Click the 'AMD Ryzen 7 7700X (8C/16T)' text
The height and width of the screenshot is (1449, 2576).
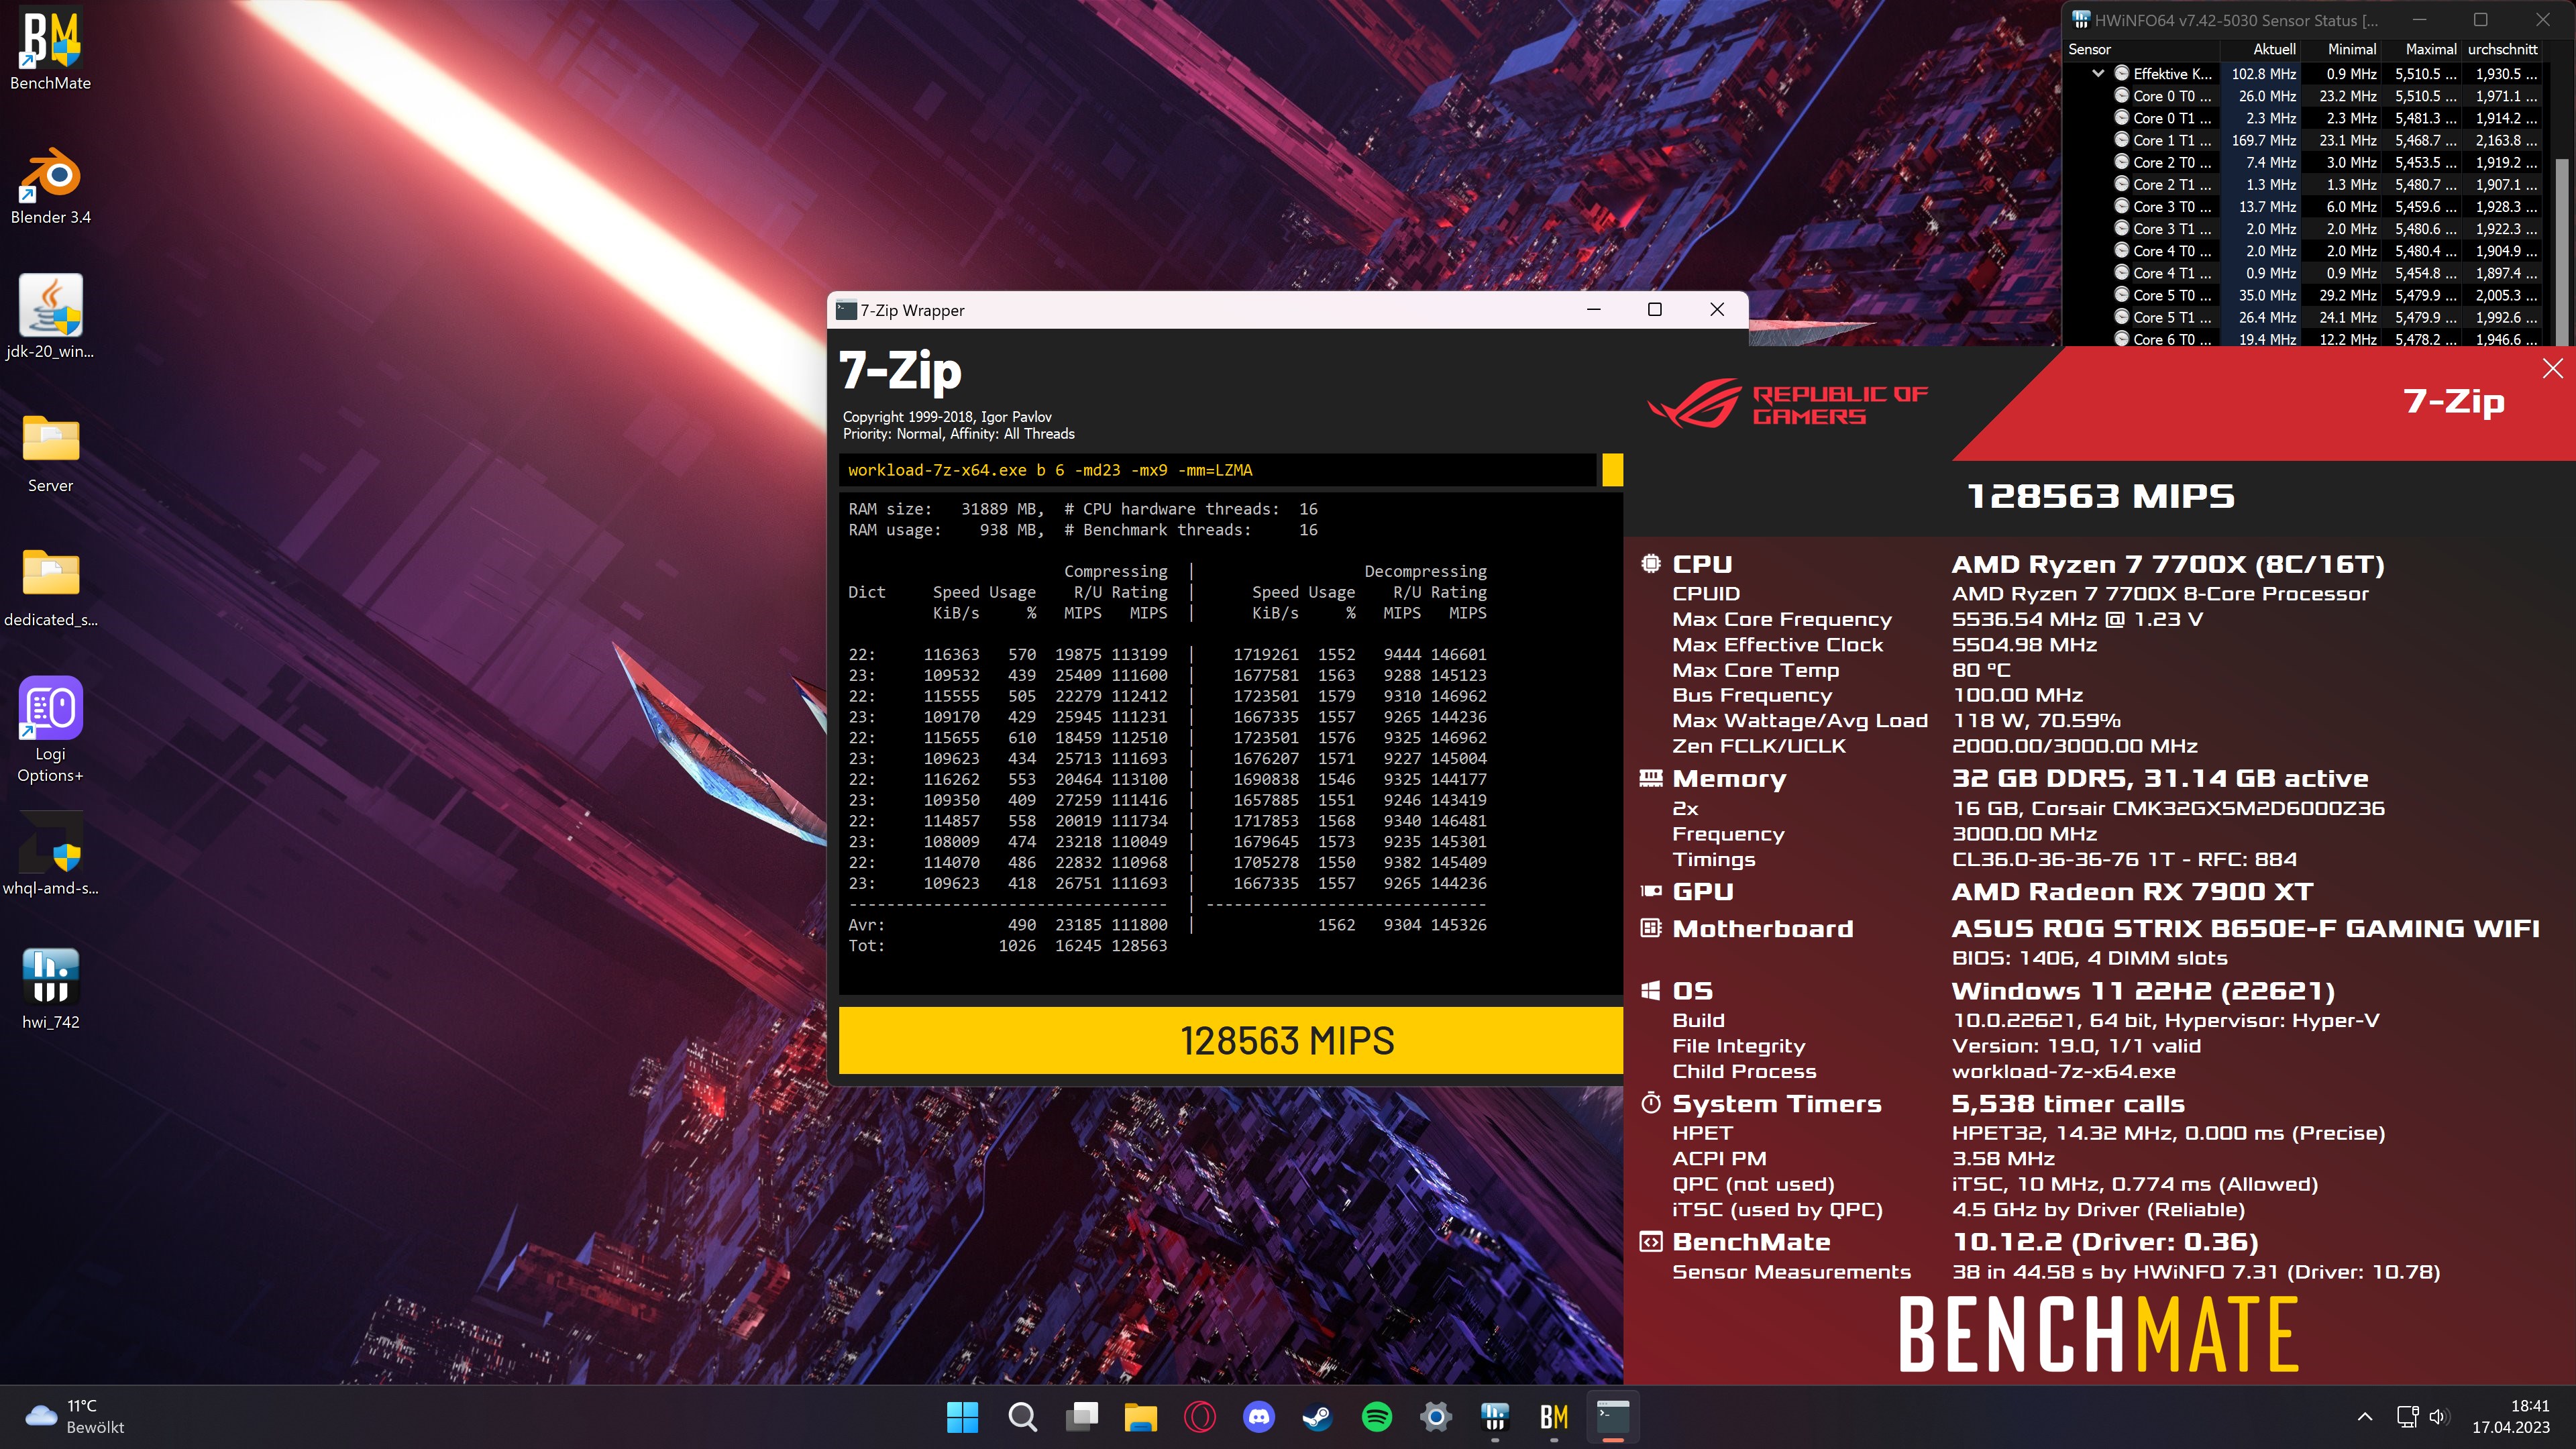pos(2167,564)
